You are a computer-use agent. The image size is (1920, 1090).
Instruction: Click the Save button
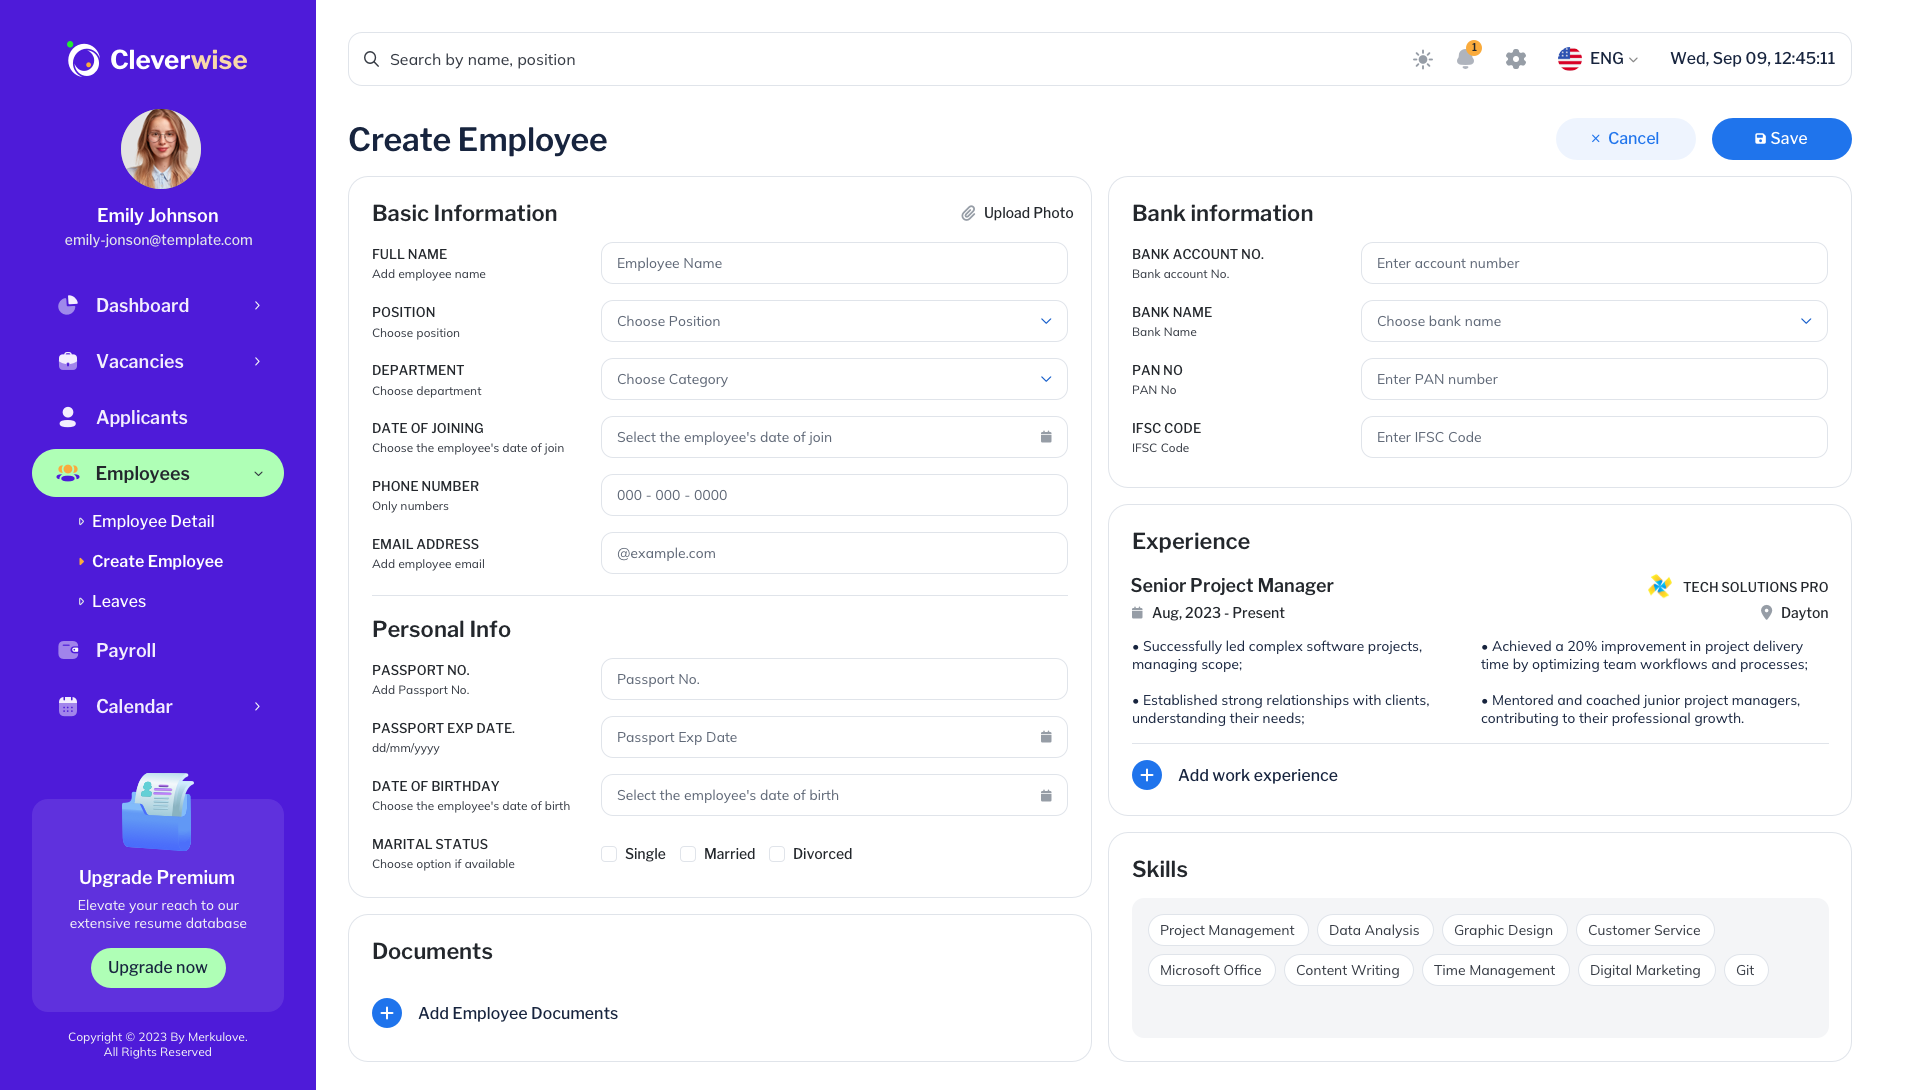click(x=1781, y=138)
